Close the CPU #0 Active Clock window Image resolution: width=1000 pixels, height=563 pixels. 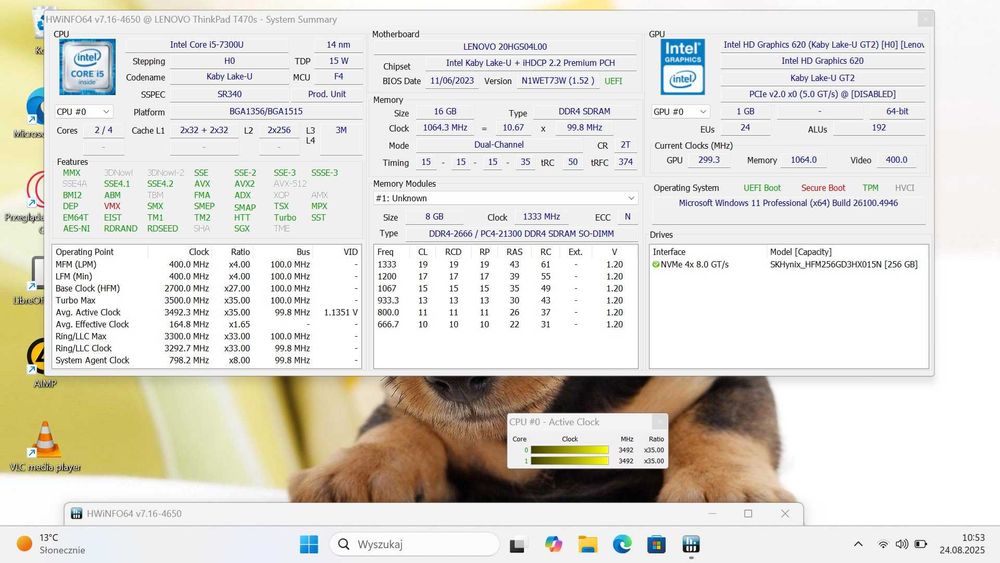[659, 421]
